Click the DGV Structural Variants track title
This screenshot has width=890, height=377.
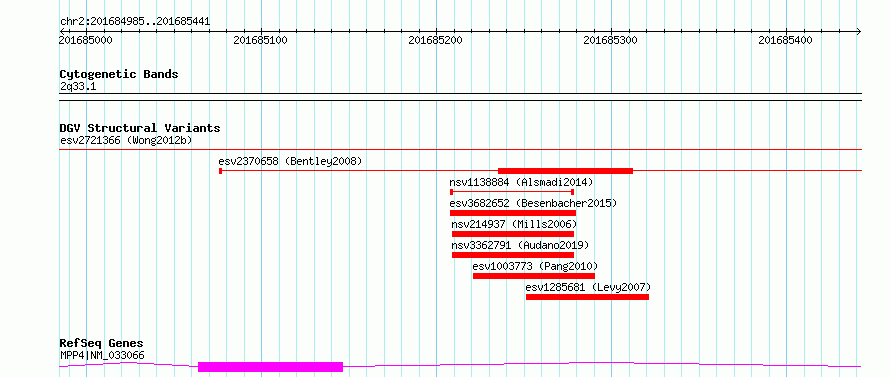140,128
